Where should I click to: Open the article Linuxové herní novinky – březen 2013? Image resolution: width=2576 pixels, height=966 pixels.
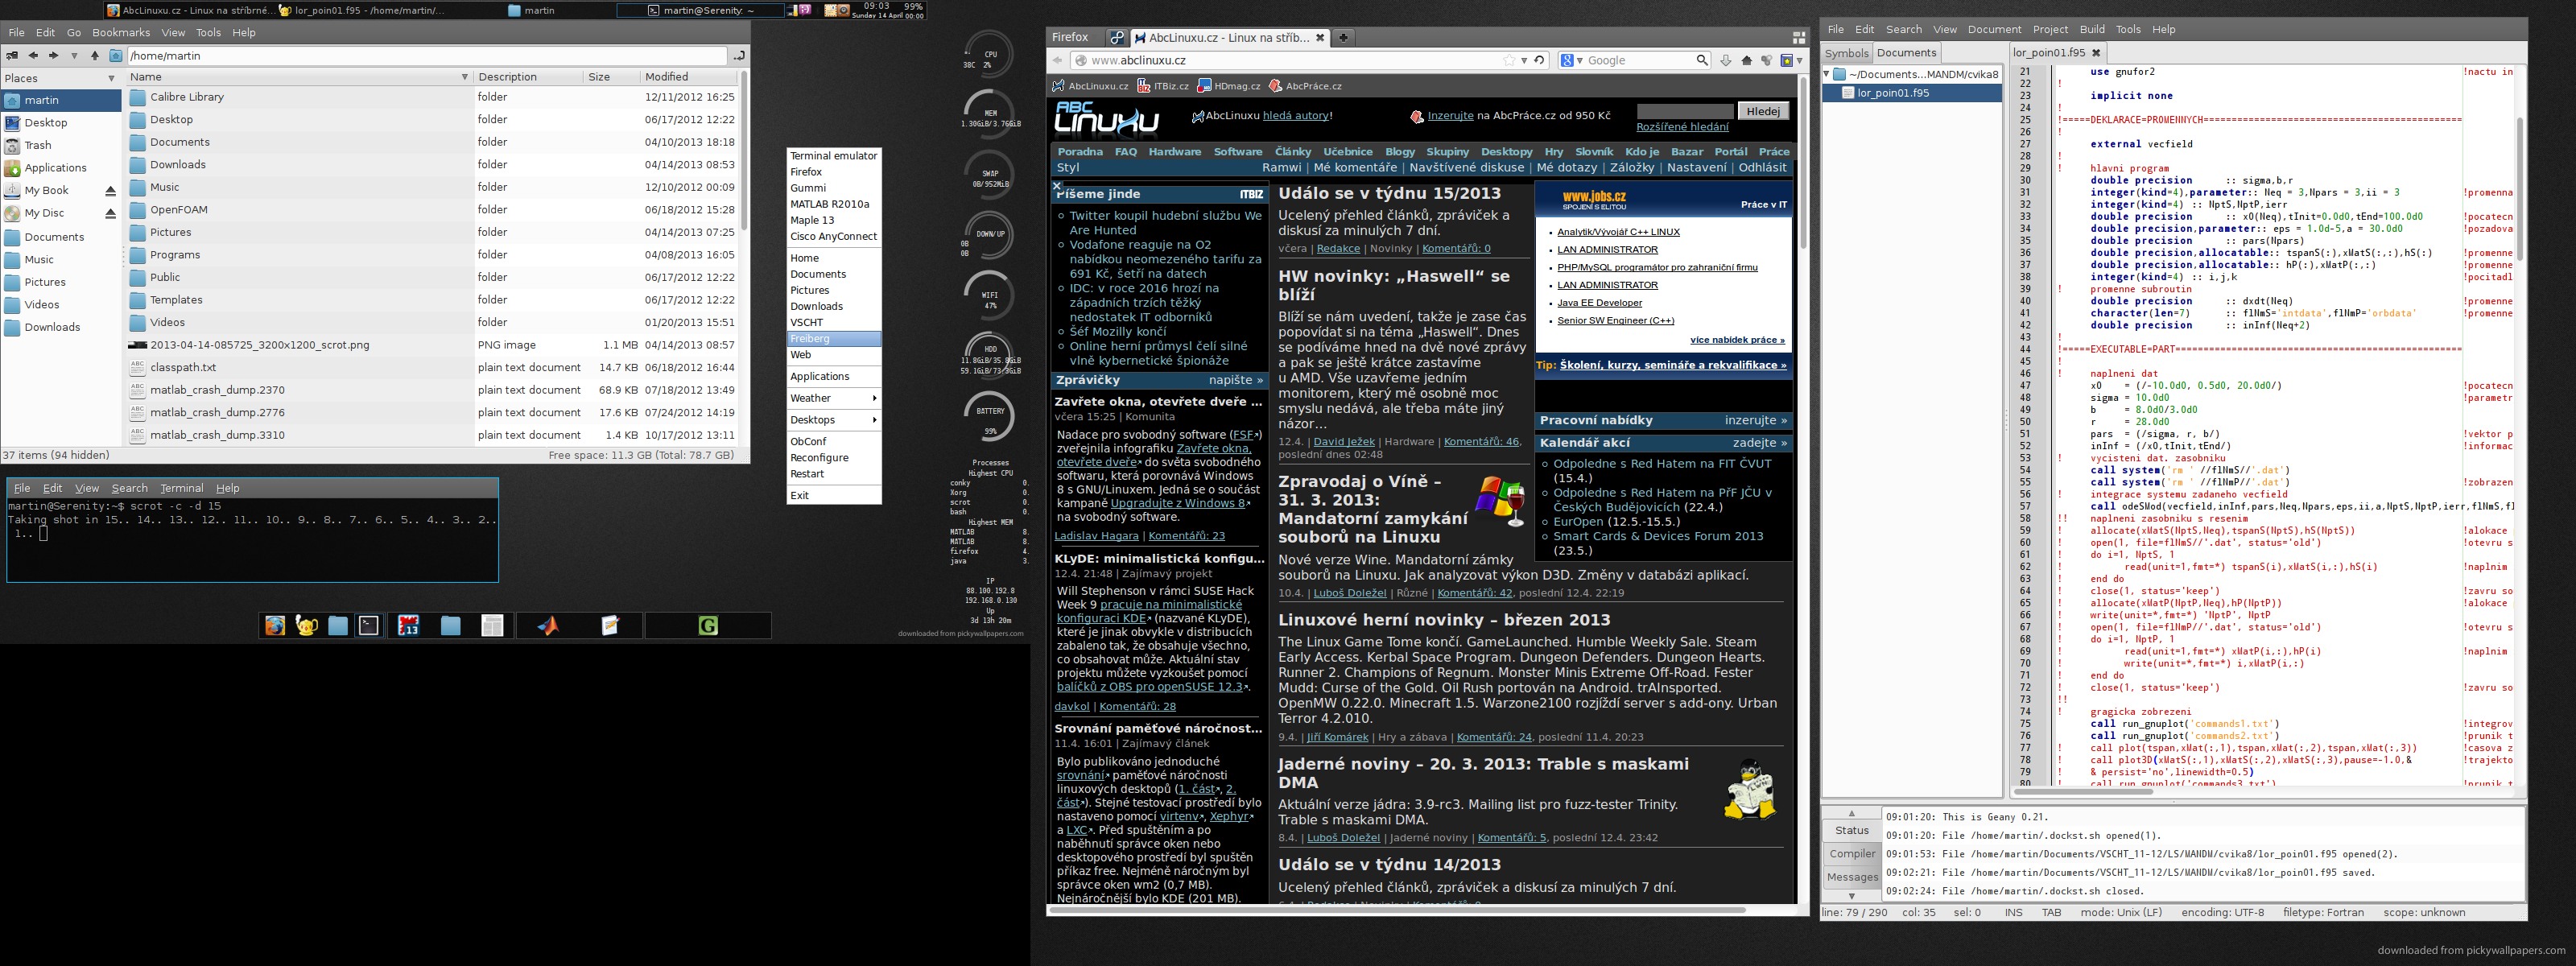coord(1444,620)
